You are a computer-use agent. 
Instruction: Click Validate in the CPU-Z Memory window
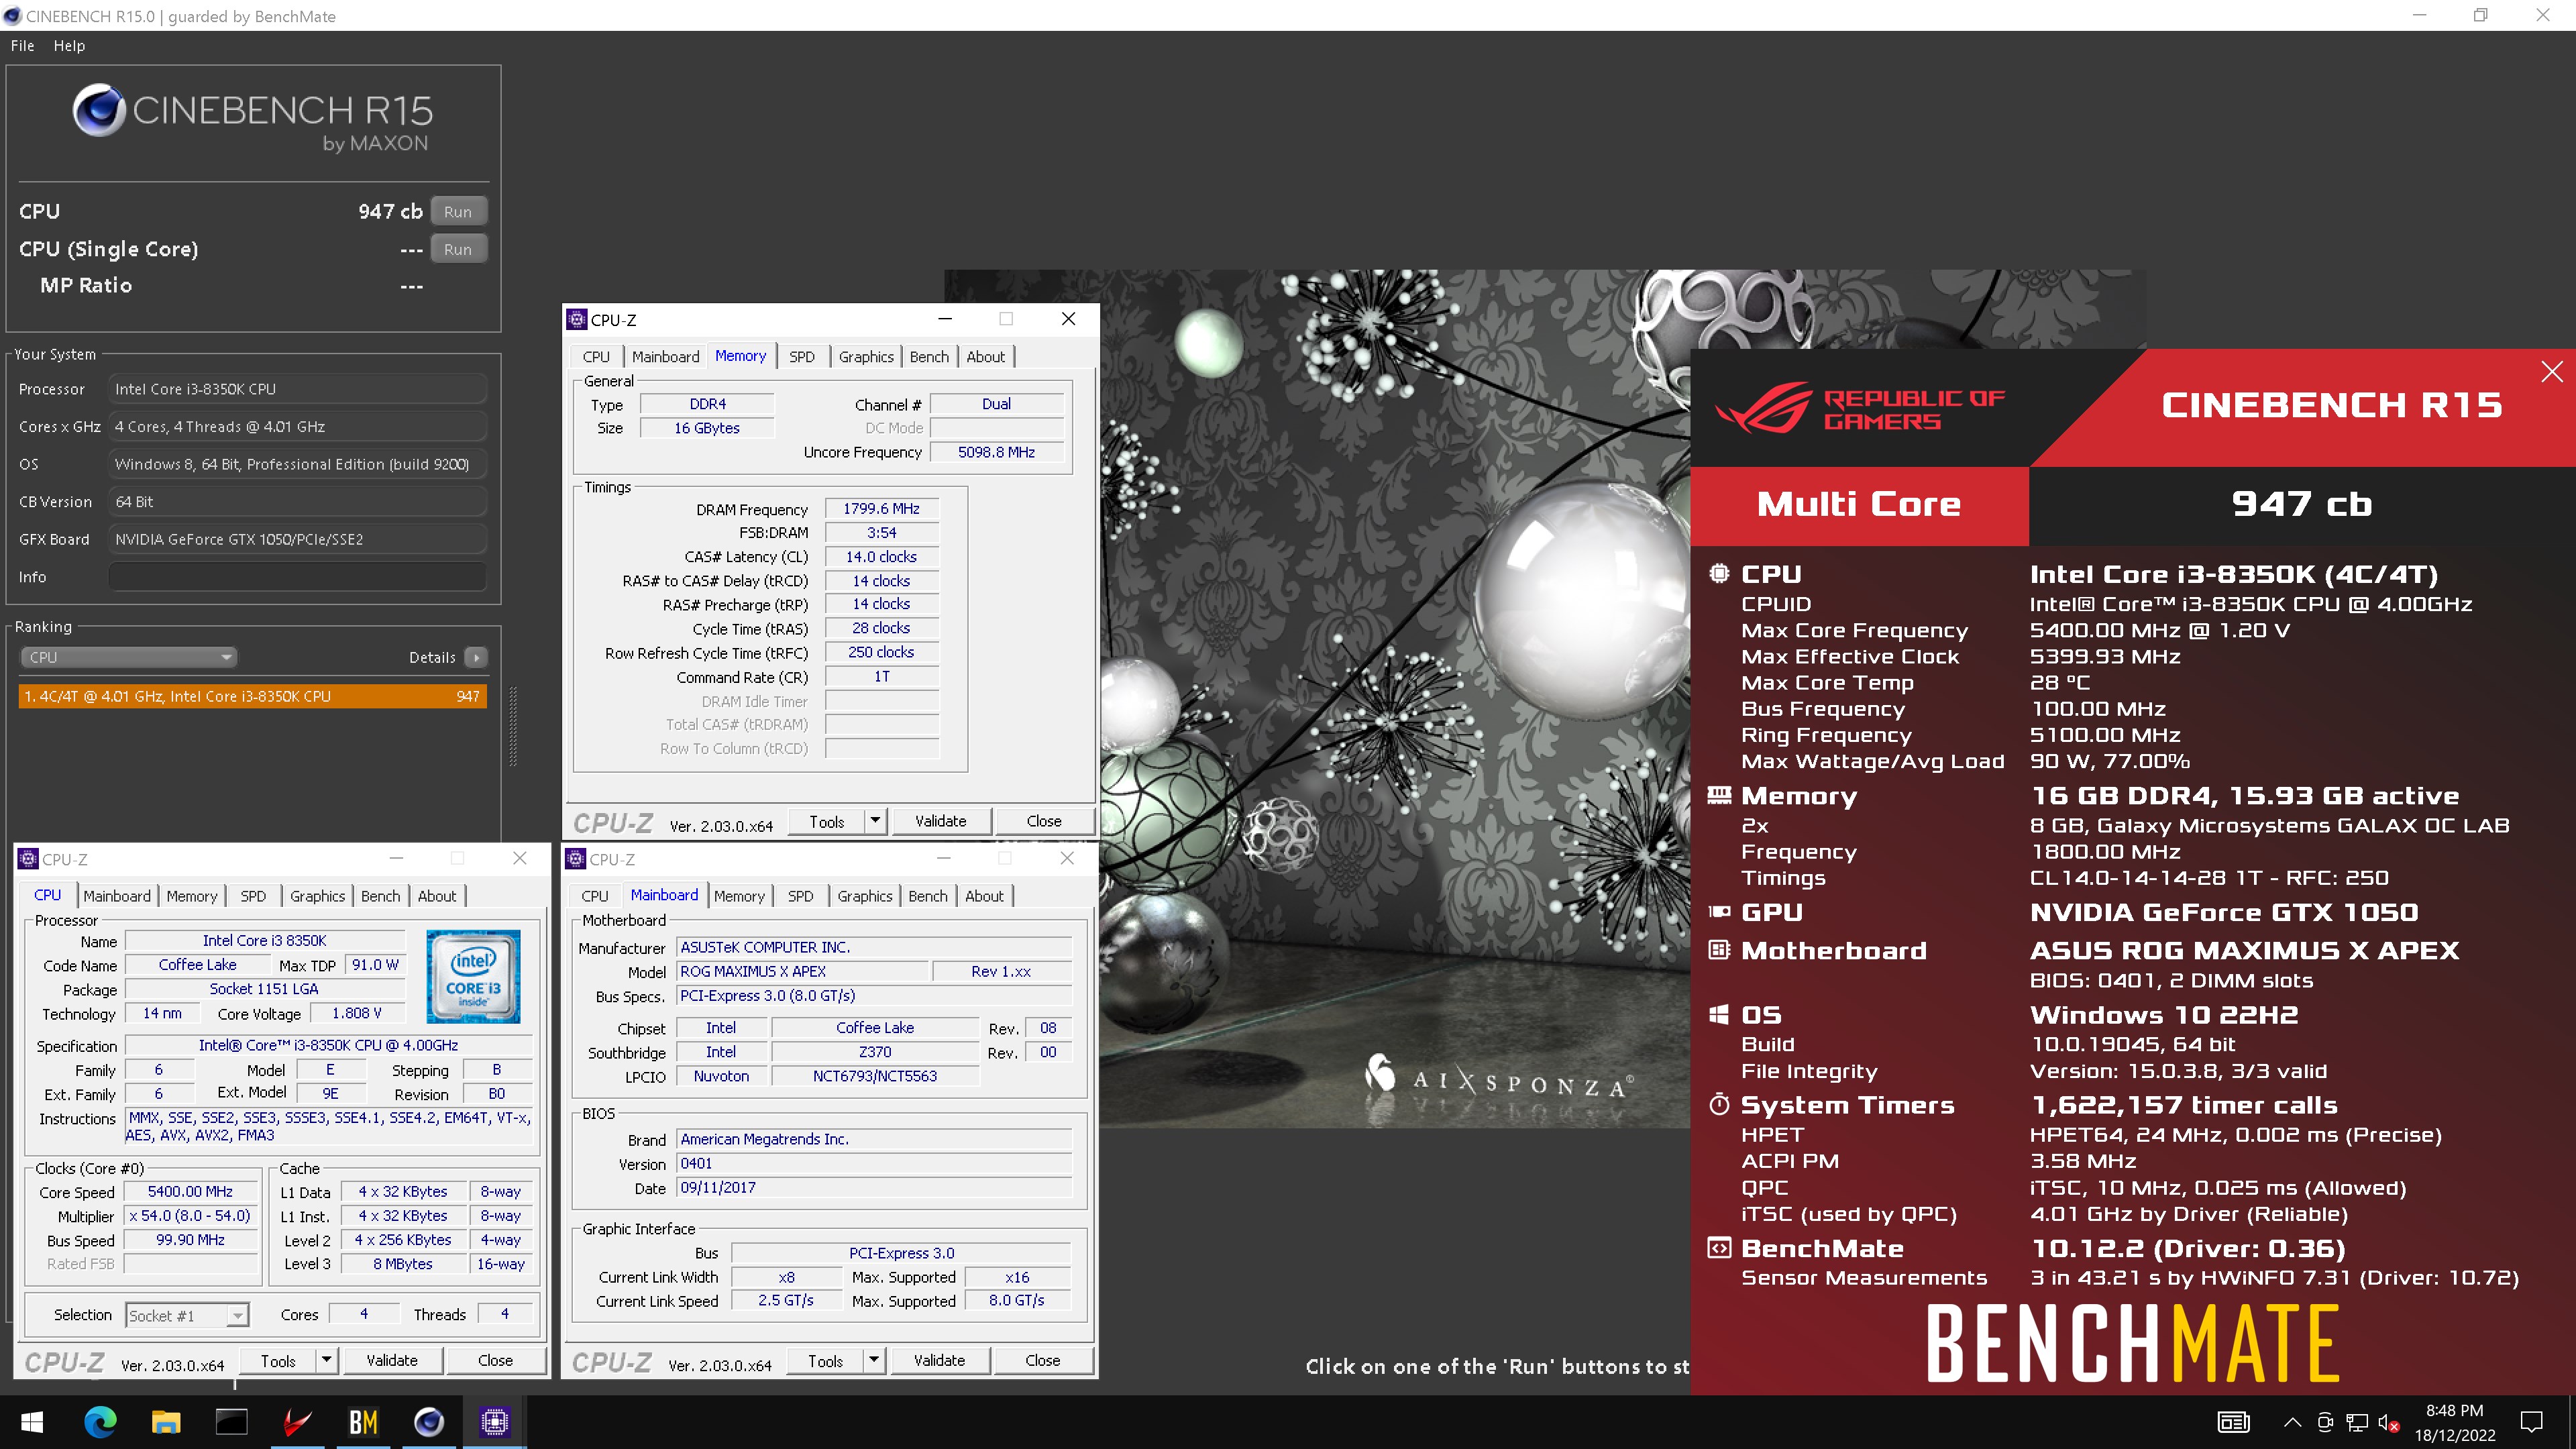(941, 821)
